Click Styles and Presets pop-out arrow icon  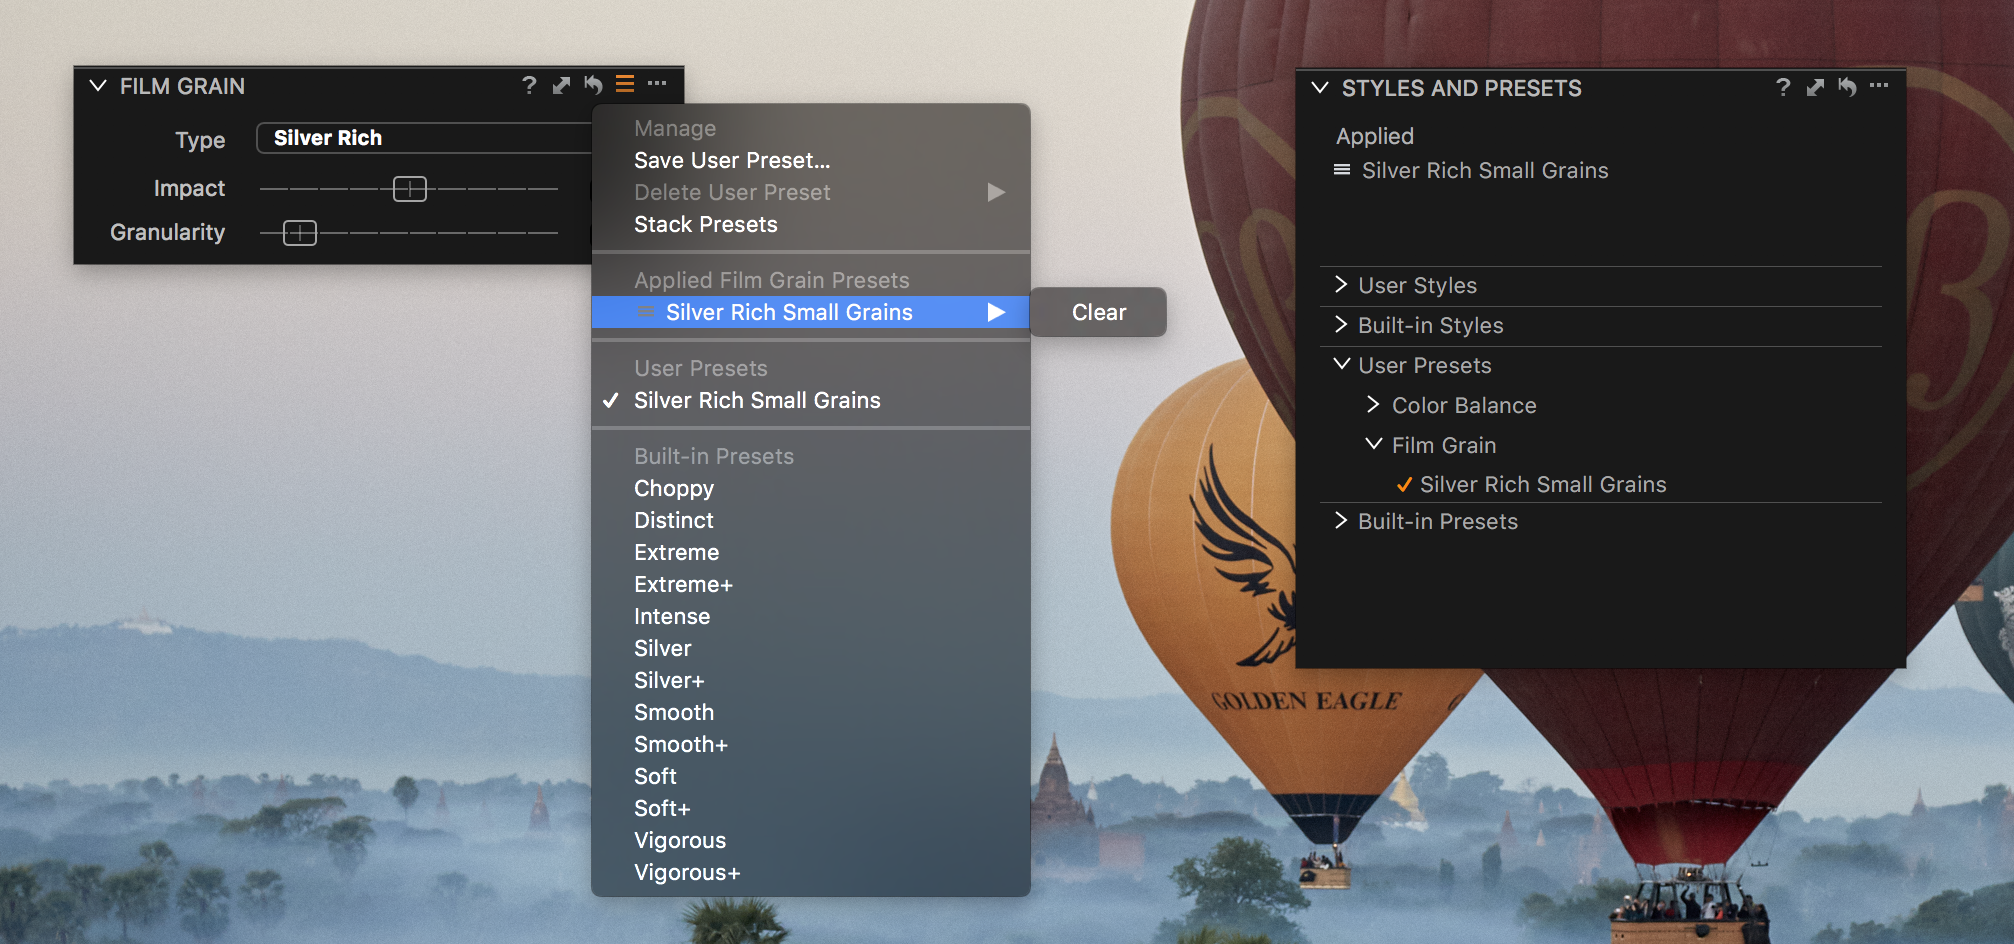click(x=1815, y=88)
